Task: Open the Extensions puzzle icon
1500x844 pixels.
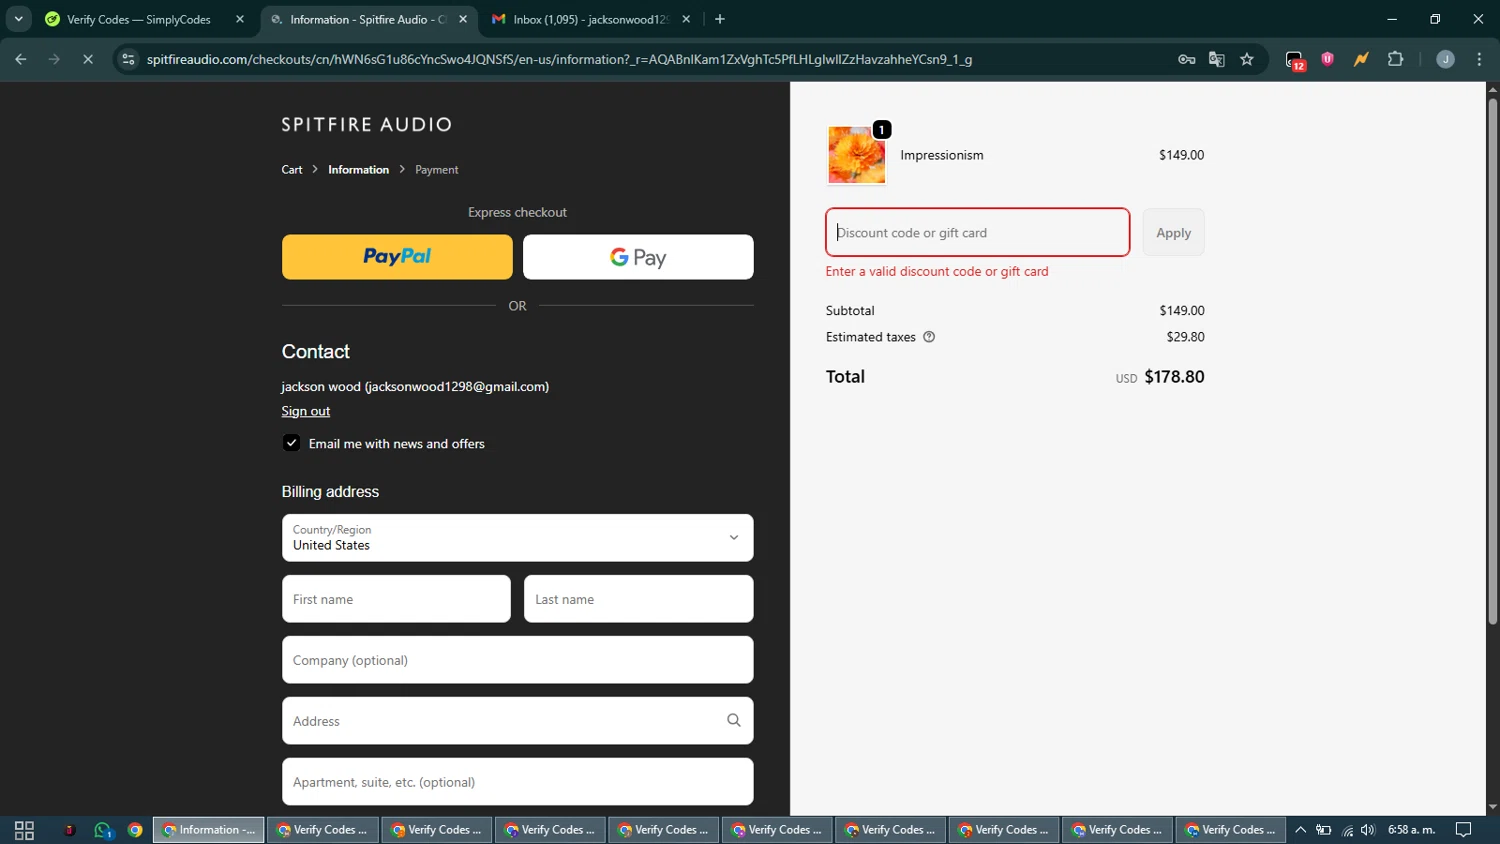Action: point(1396,59)
